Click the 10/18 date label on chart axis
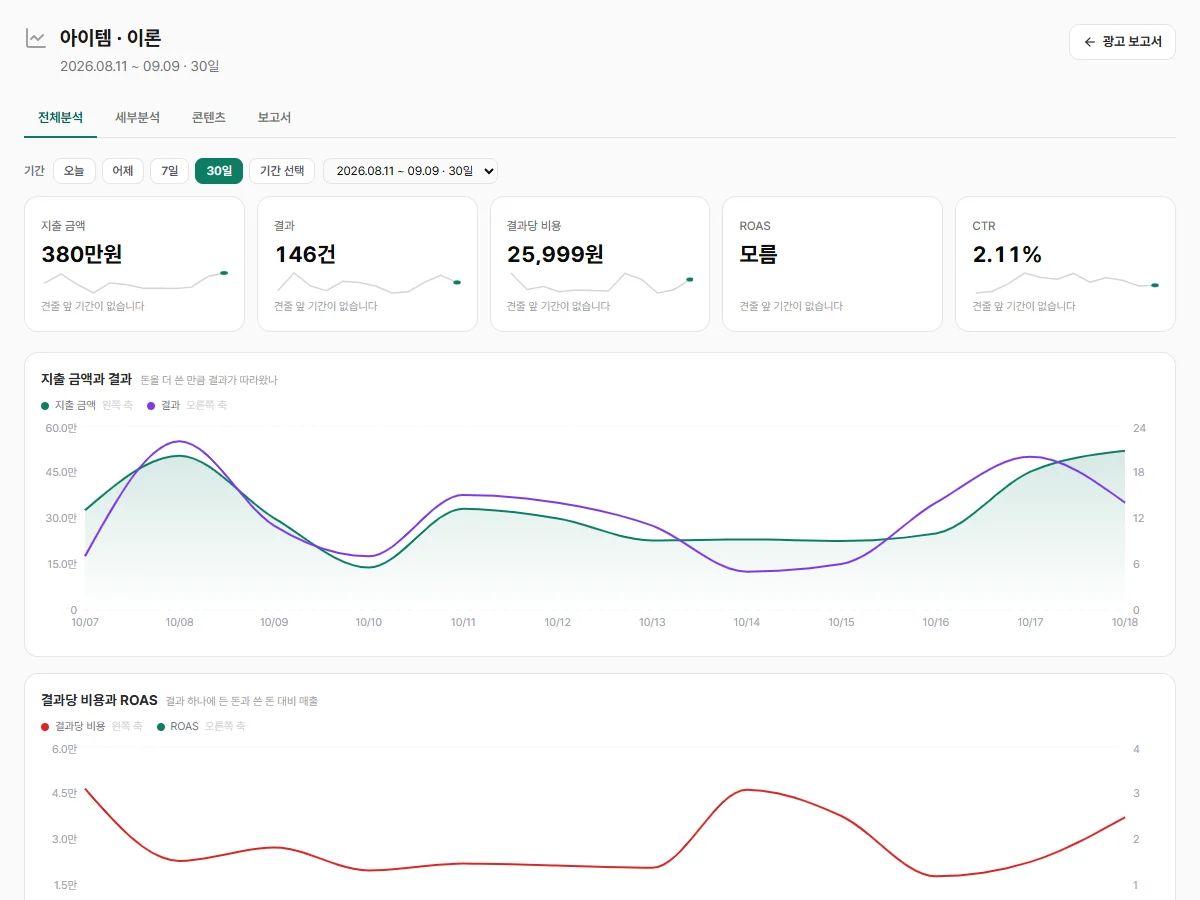Image resolution: width=1200 pixels, height=900 pixels. 1125,622
